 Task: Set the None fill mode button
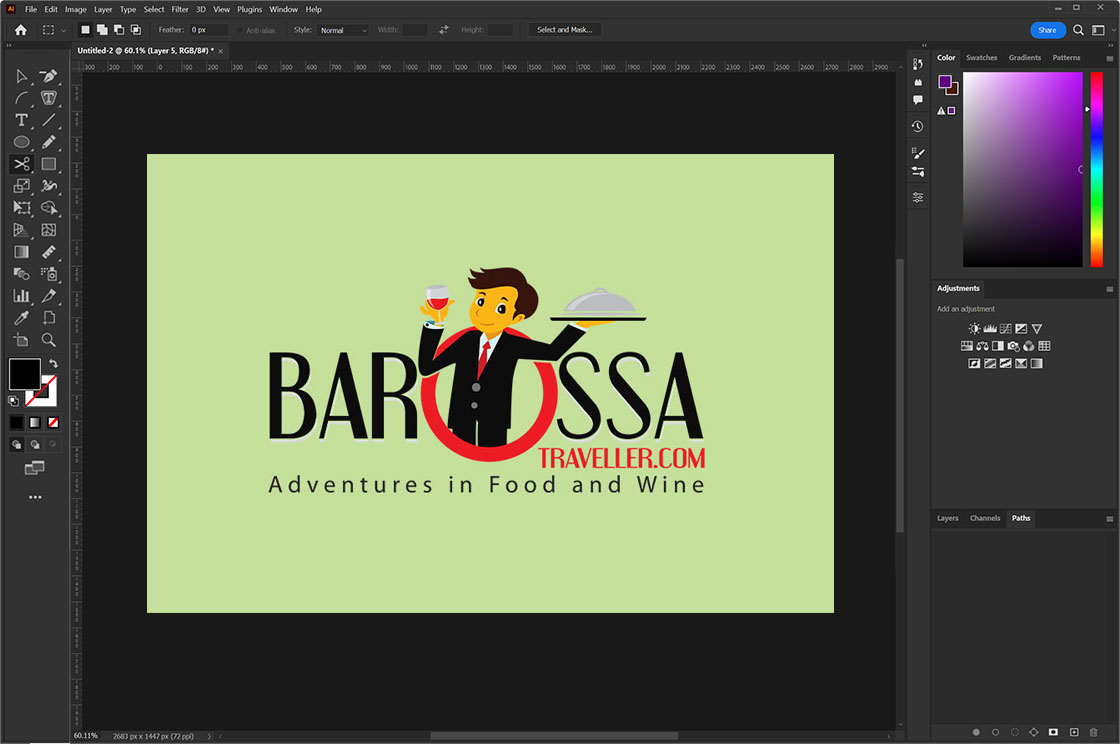coord(53,423)
